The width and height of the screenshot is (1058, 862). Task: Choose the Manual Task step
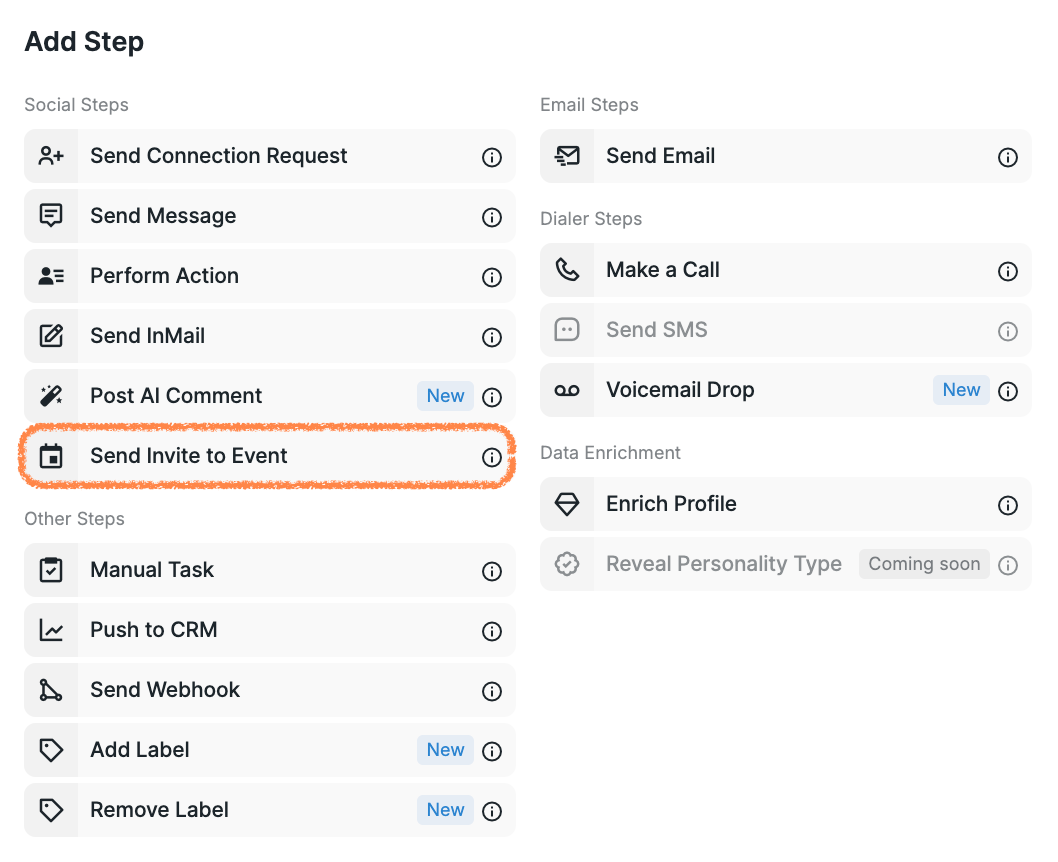[152, 570]
